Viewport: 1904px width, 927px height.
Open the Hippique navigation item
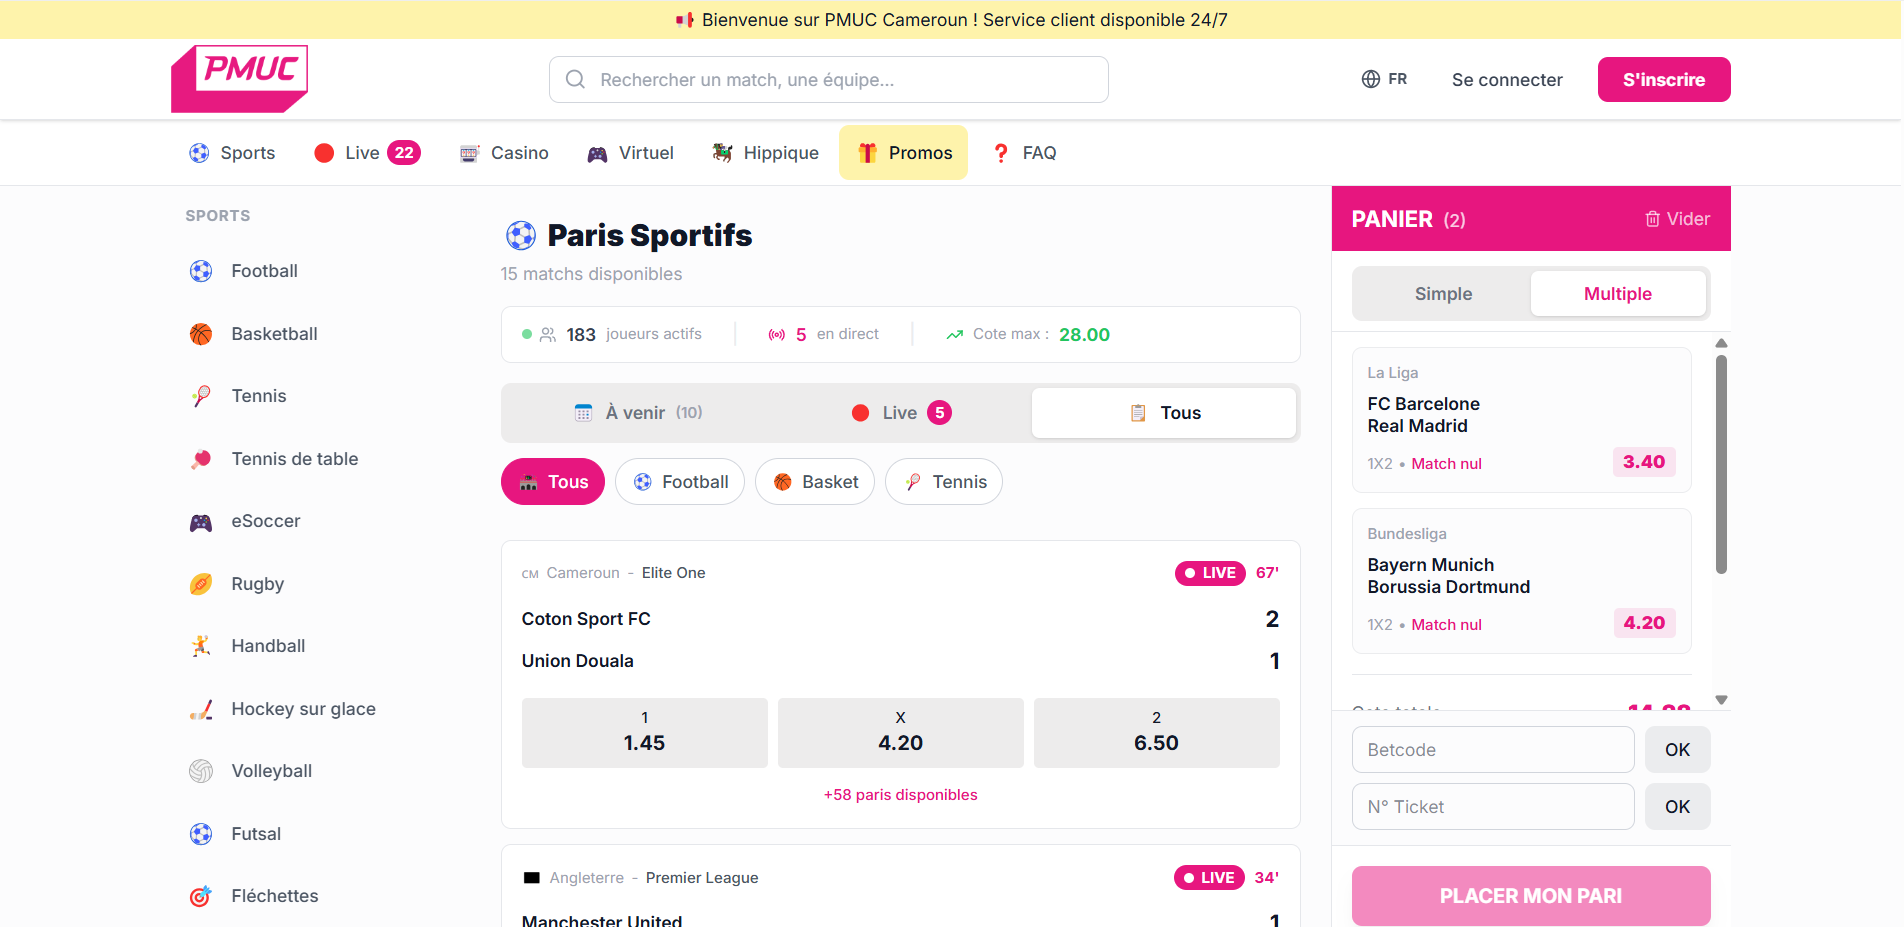click(766, 153)
